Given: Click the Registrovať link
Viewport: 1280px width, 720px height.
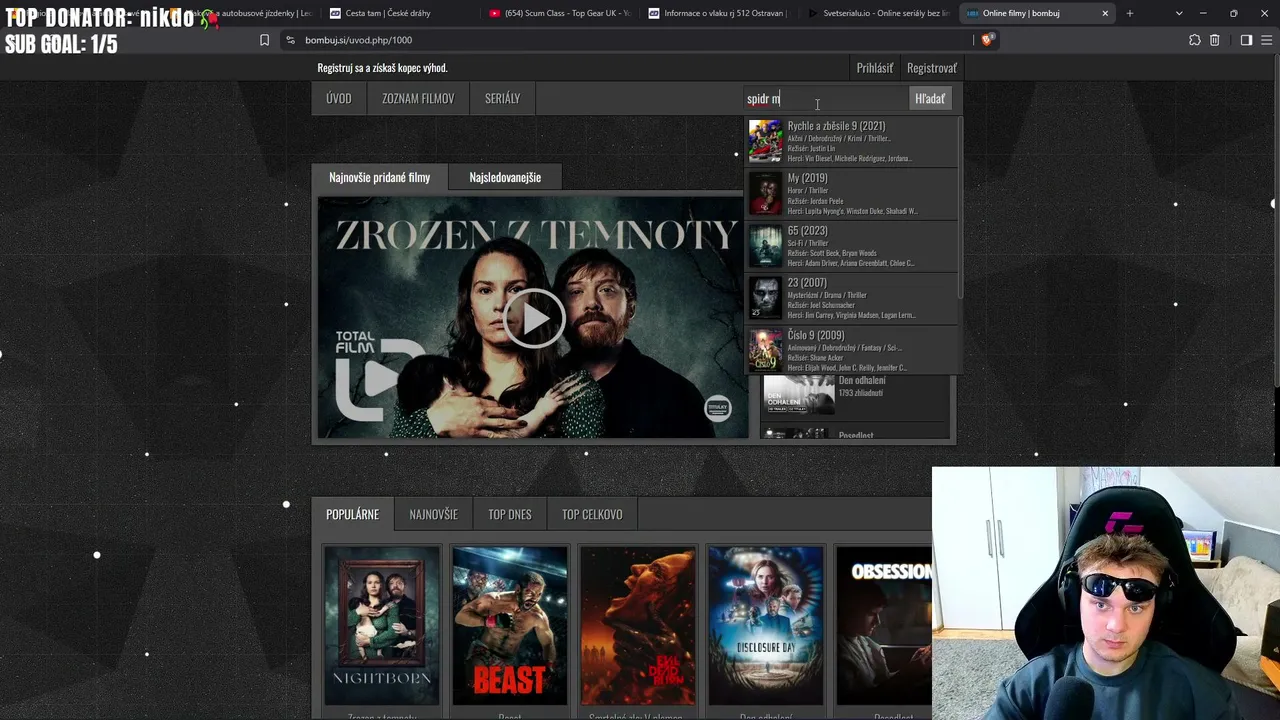Looking at the screenshot, I should click(x=932, y=68).
